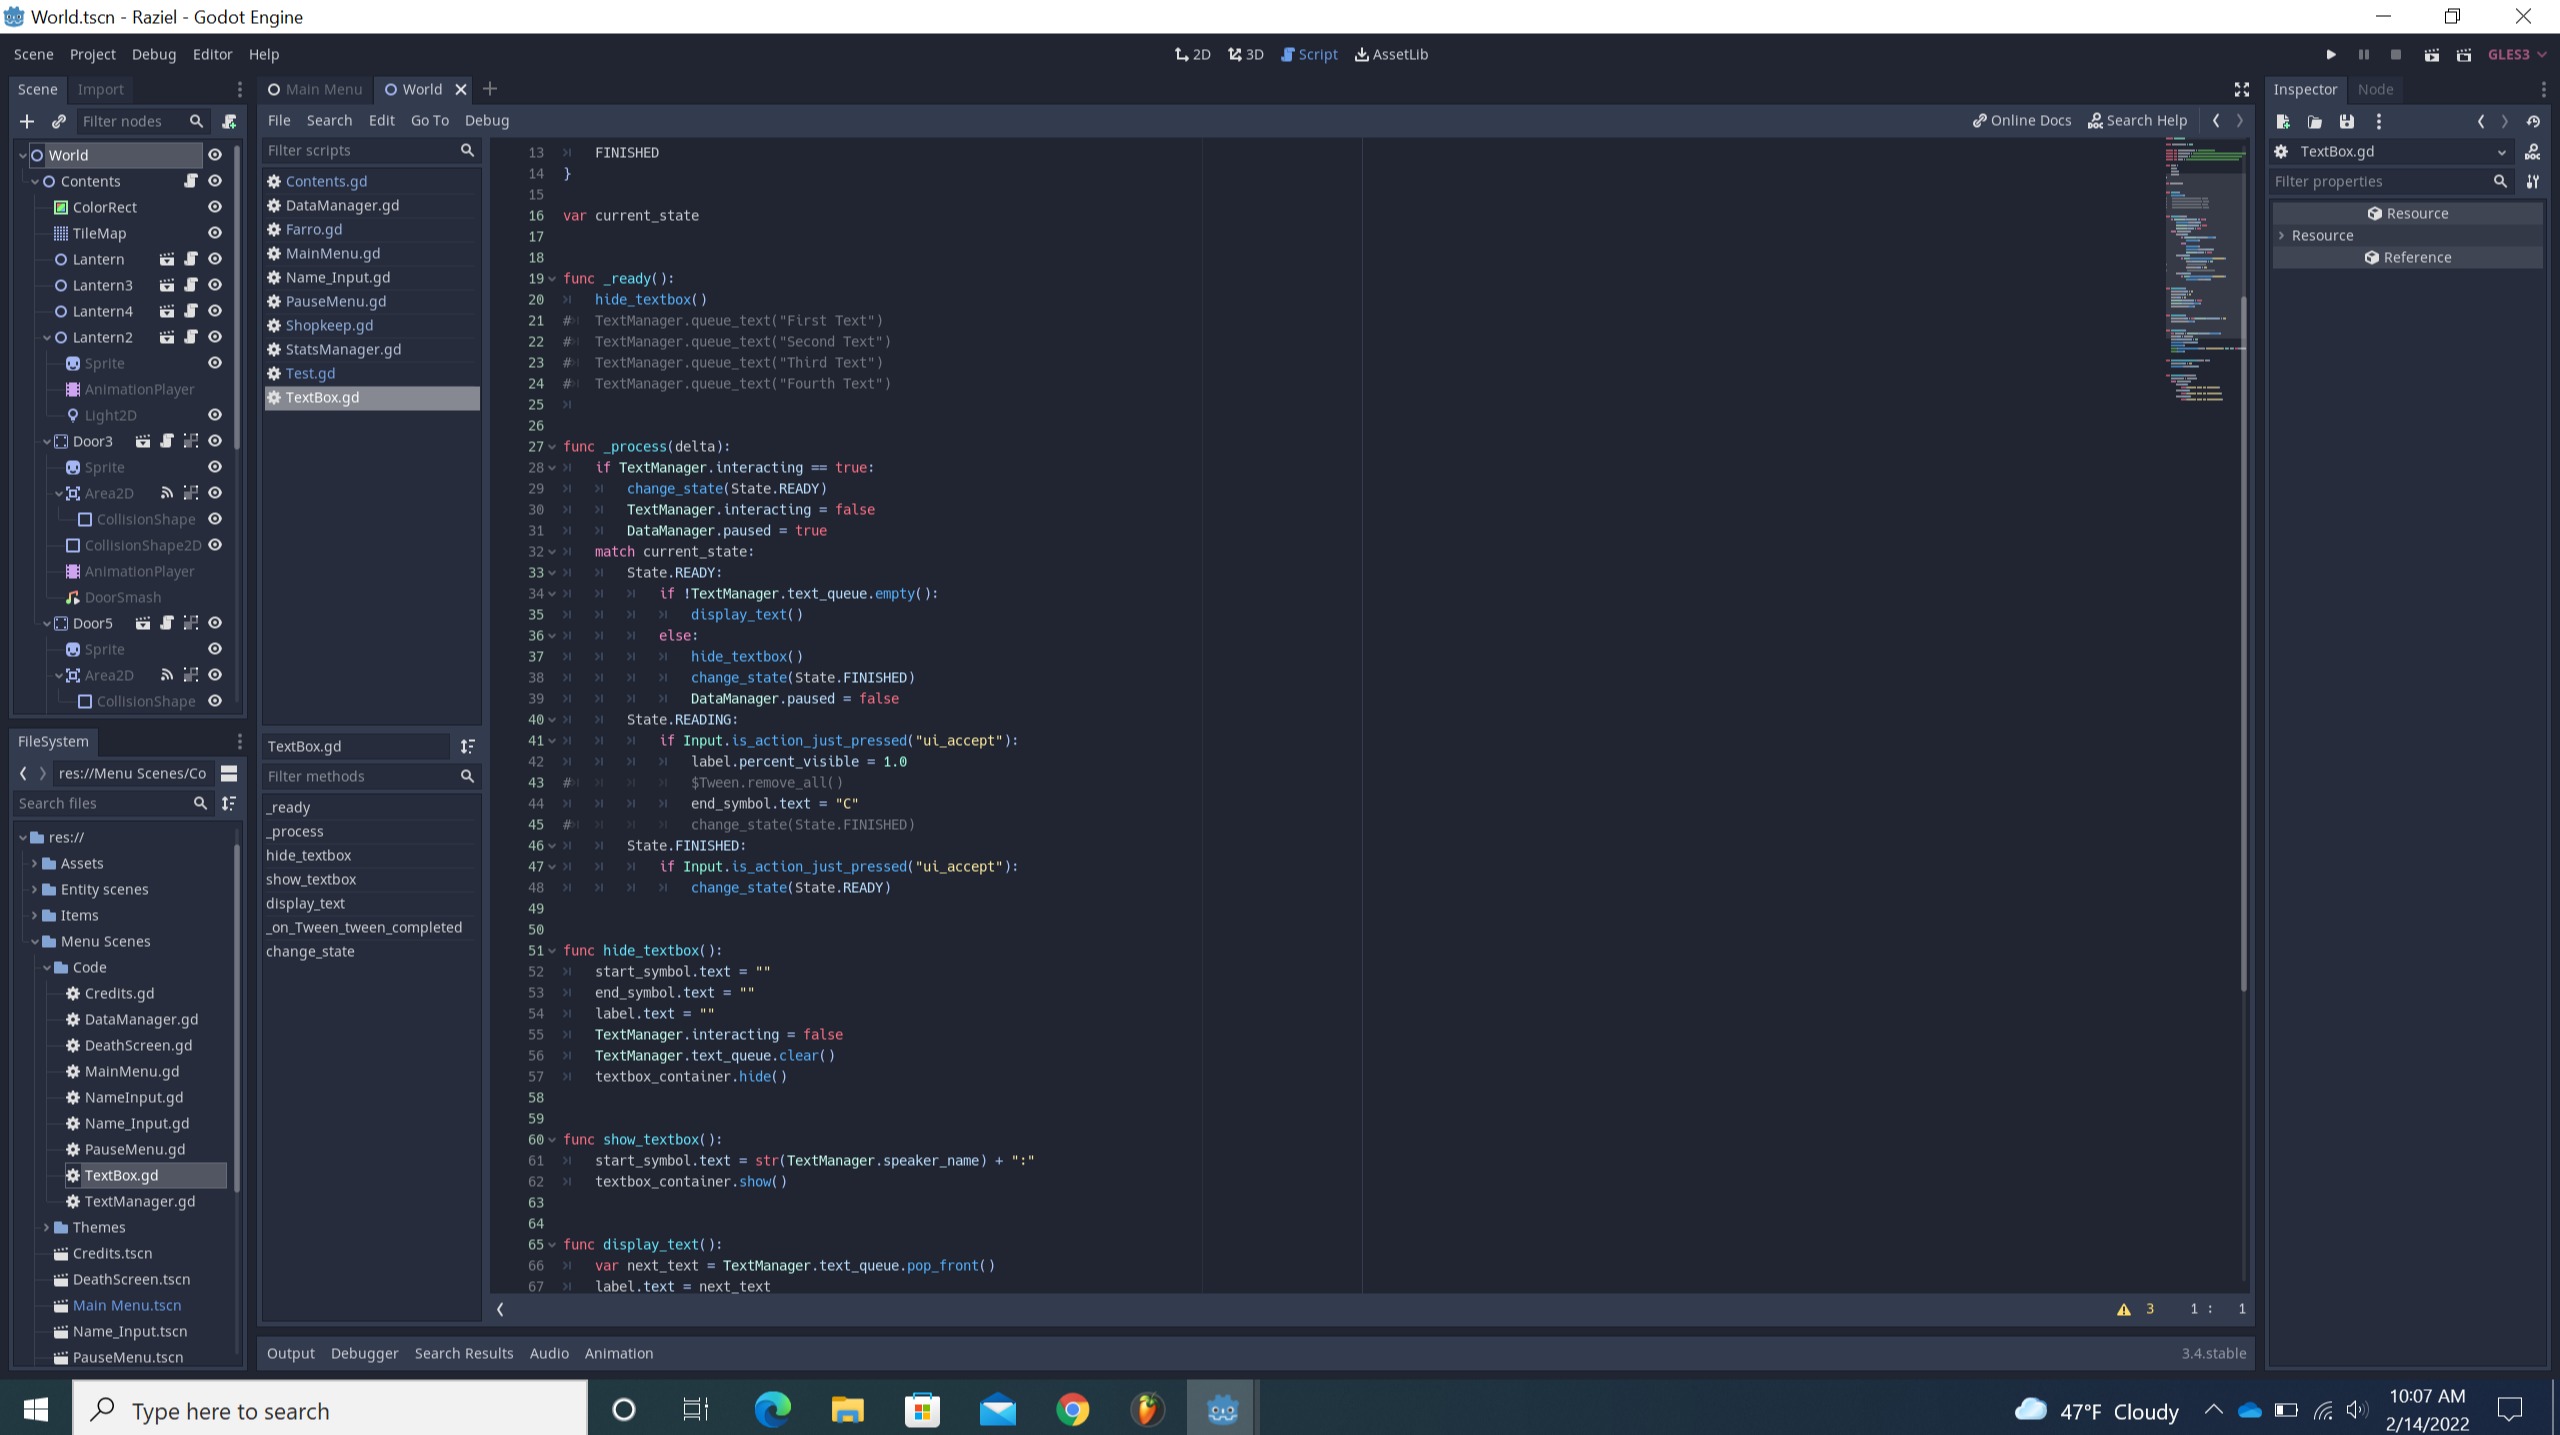The image size is (2560, 1435).
Task: Open Online Docs
Action: [2021, 120]
